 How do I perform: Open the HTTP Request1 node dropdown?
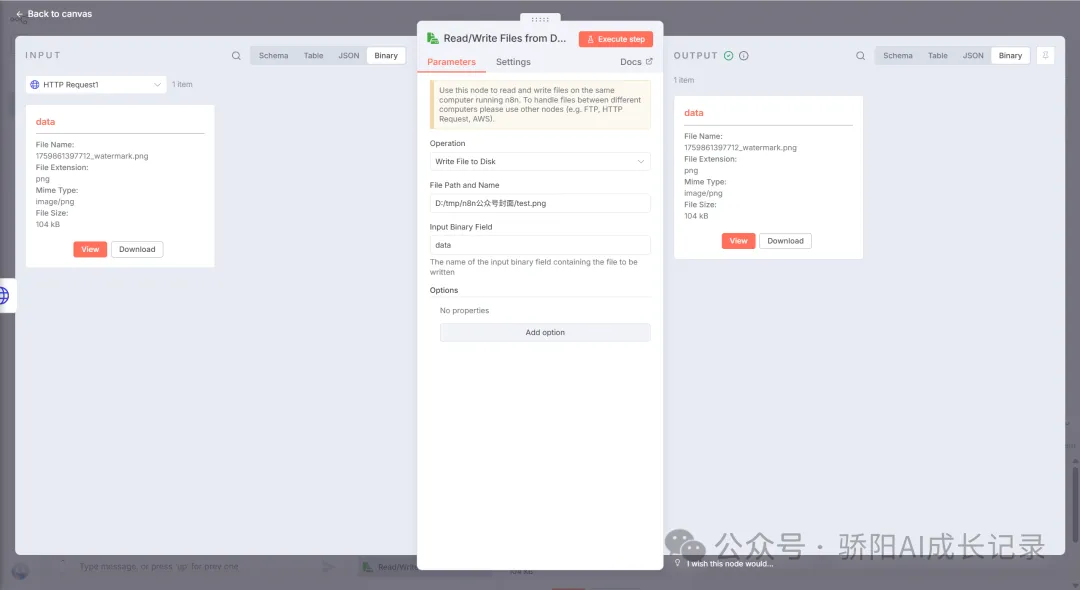pyautogui.click(x=96, y=85)
